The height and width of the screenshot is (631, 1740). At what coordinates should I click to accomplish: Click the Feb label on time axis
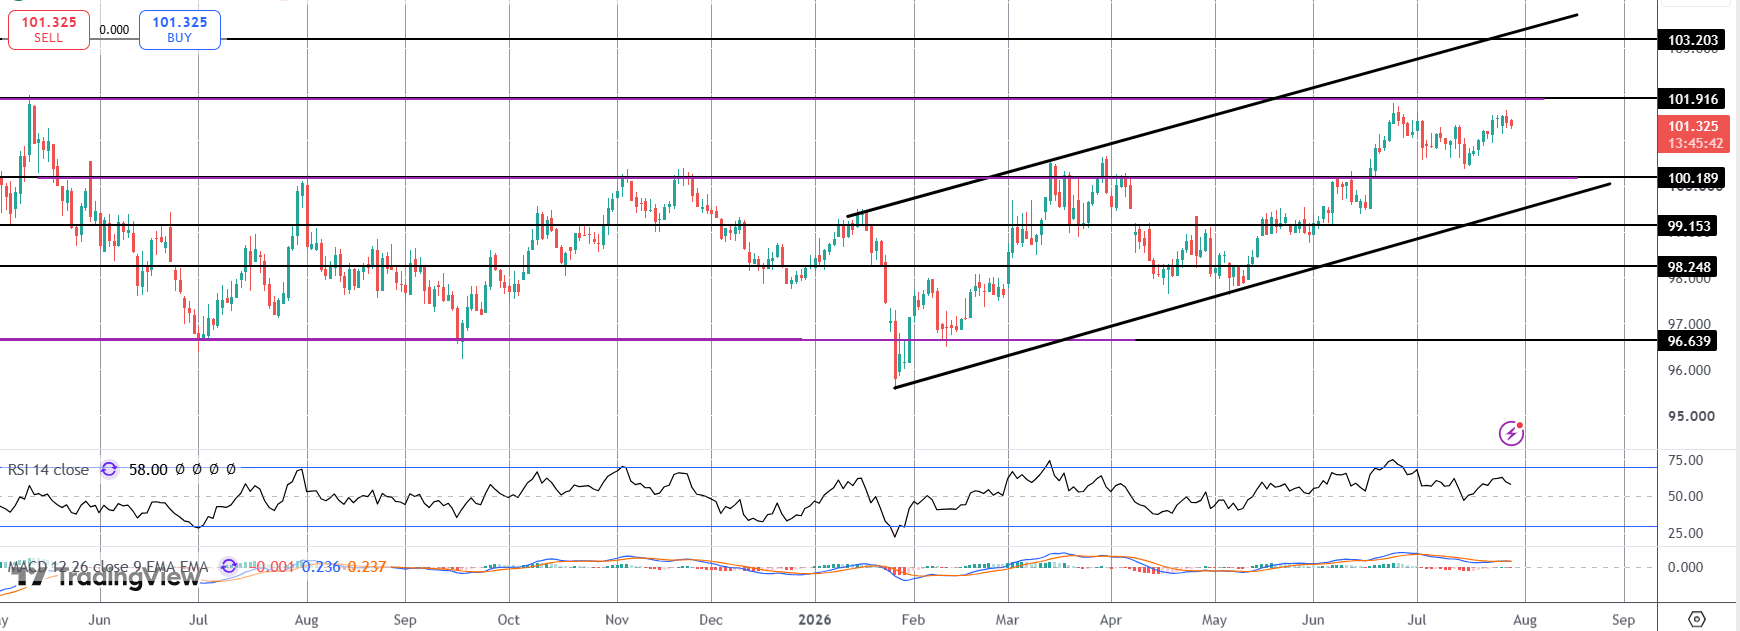[913, 619]
